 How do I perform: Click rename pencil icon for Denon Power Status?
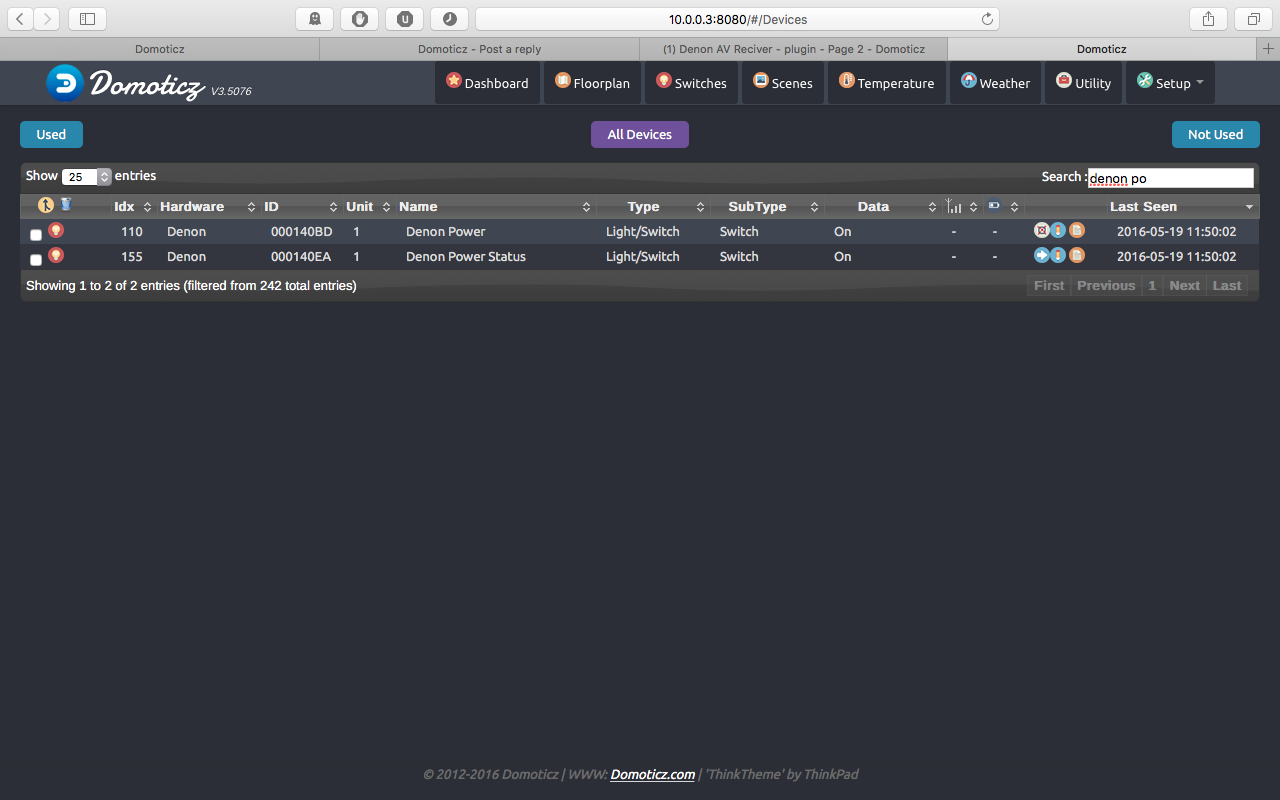point(1058,255)
